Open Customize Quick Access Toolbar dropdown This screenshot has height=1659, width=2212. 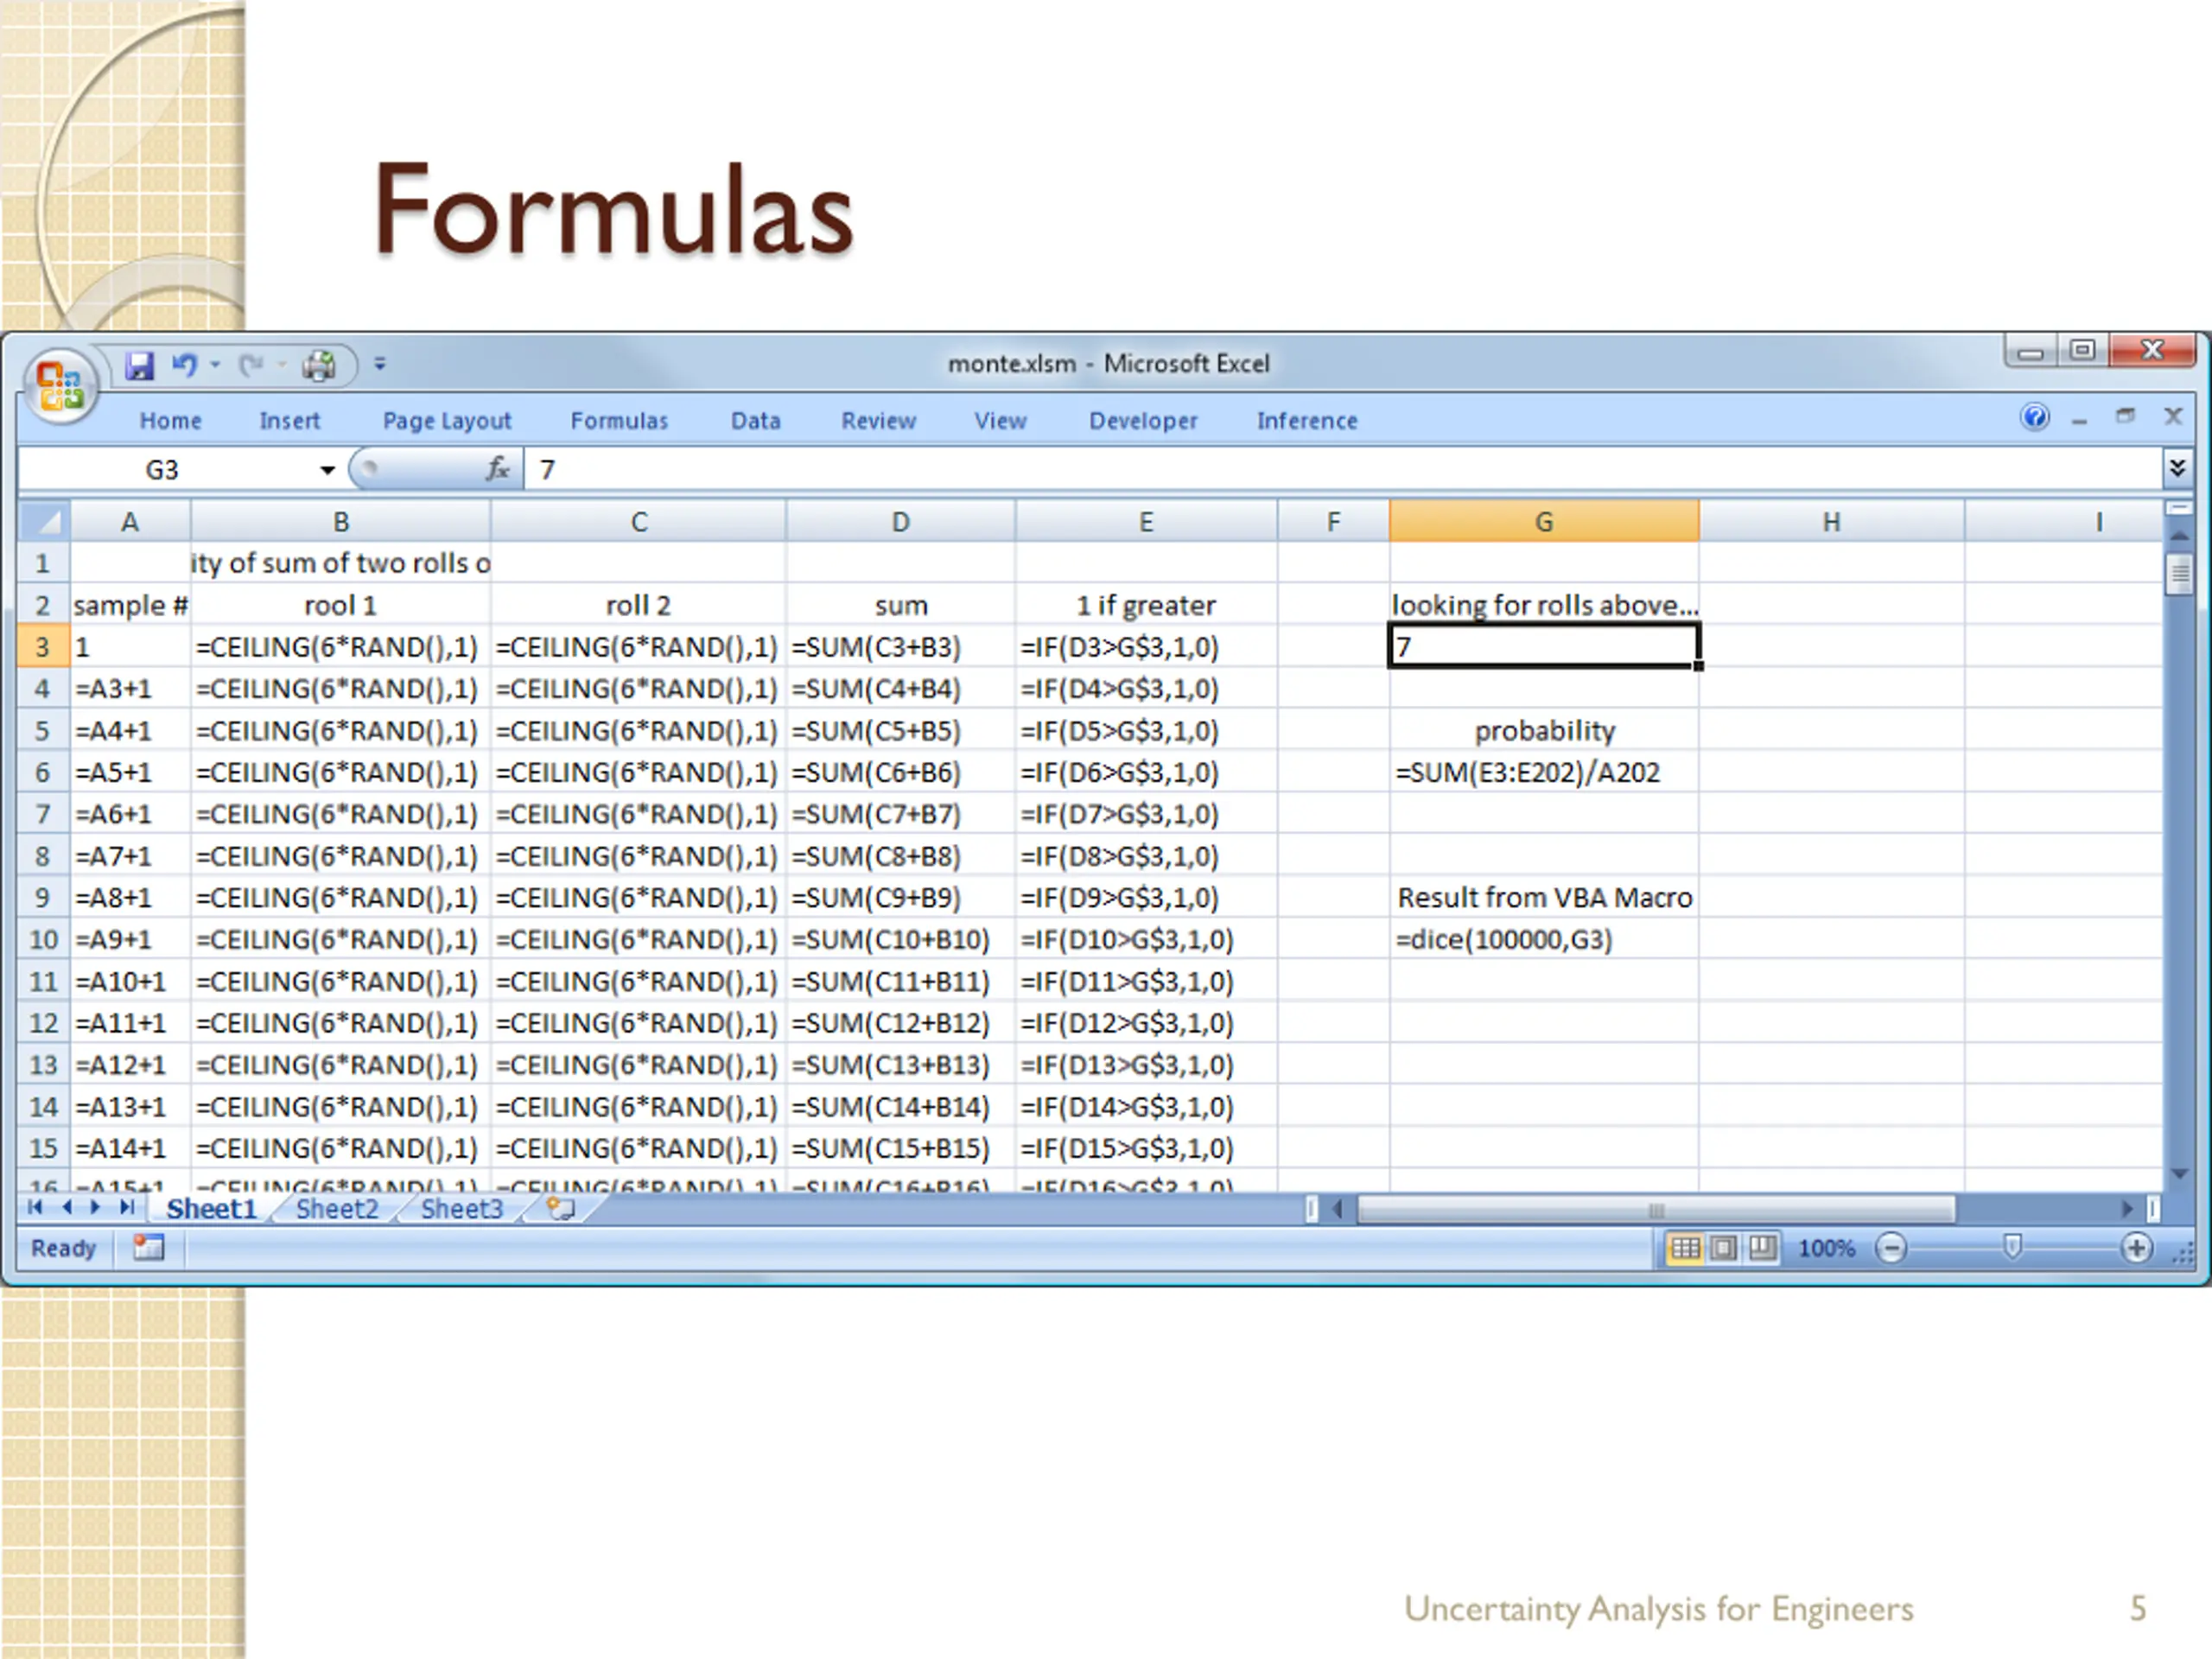[380, 365]
